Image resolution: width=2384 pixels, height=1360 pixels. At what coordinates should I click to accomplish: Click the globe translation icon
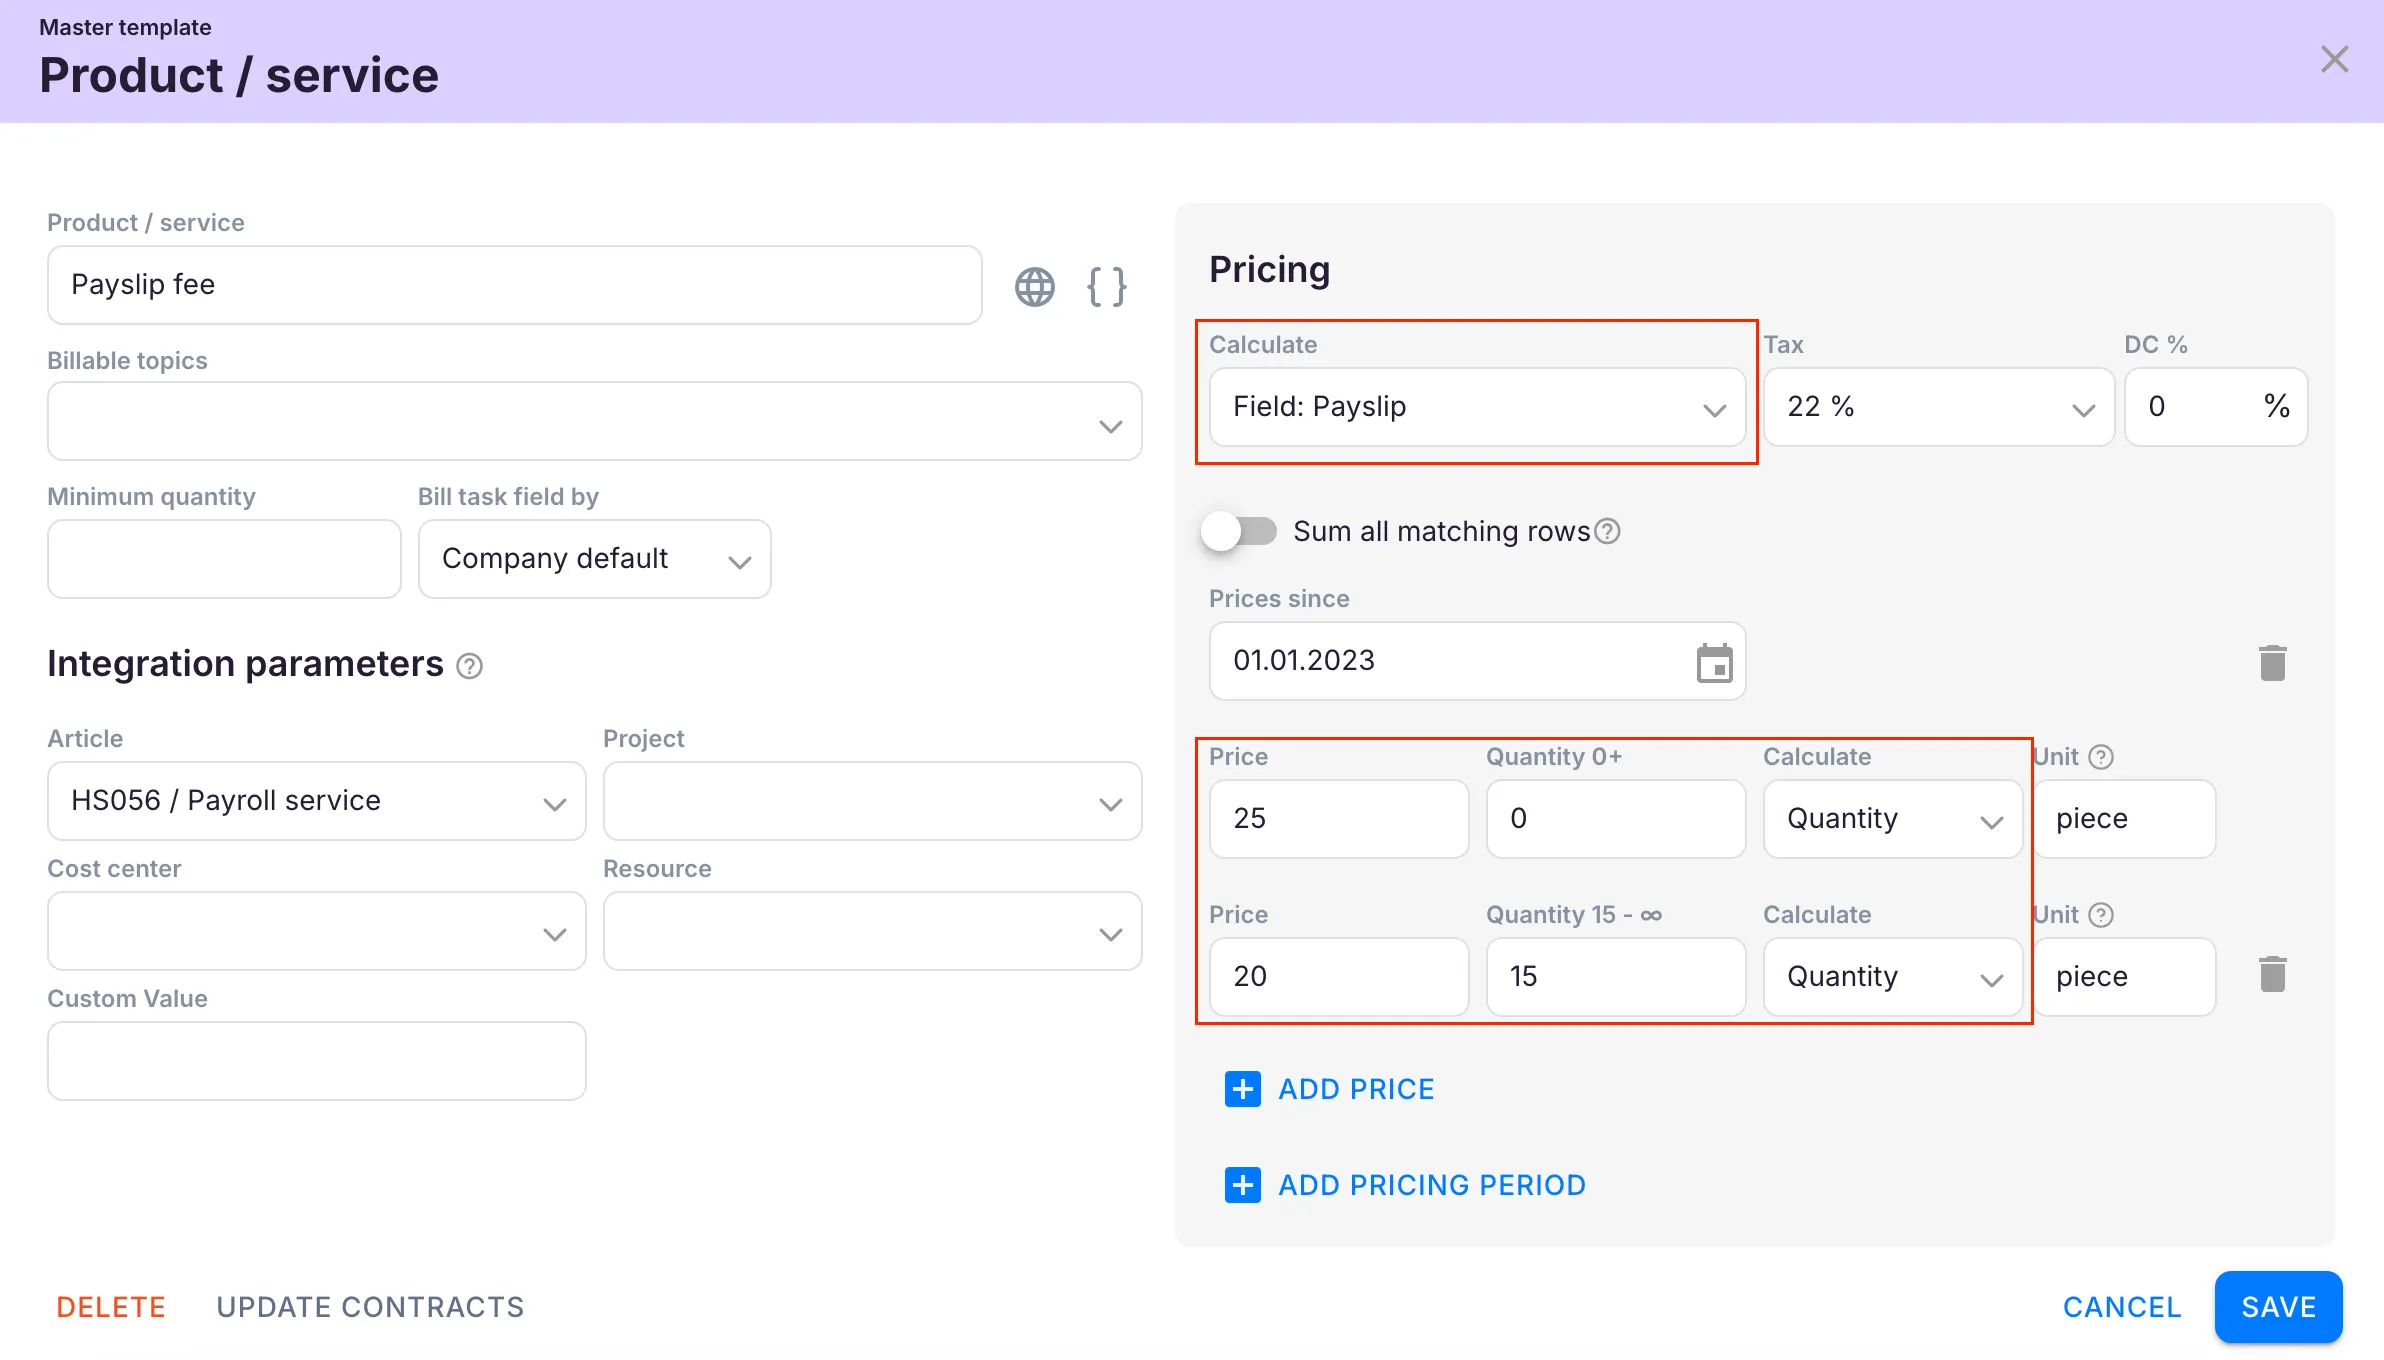[1034, 287]
